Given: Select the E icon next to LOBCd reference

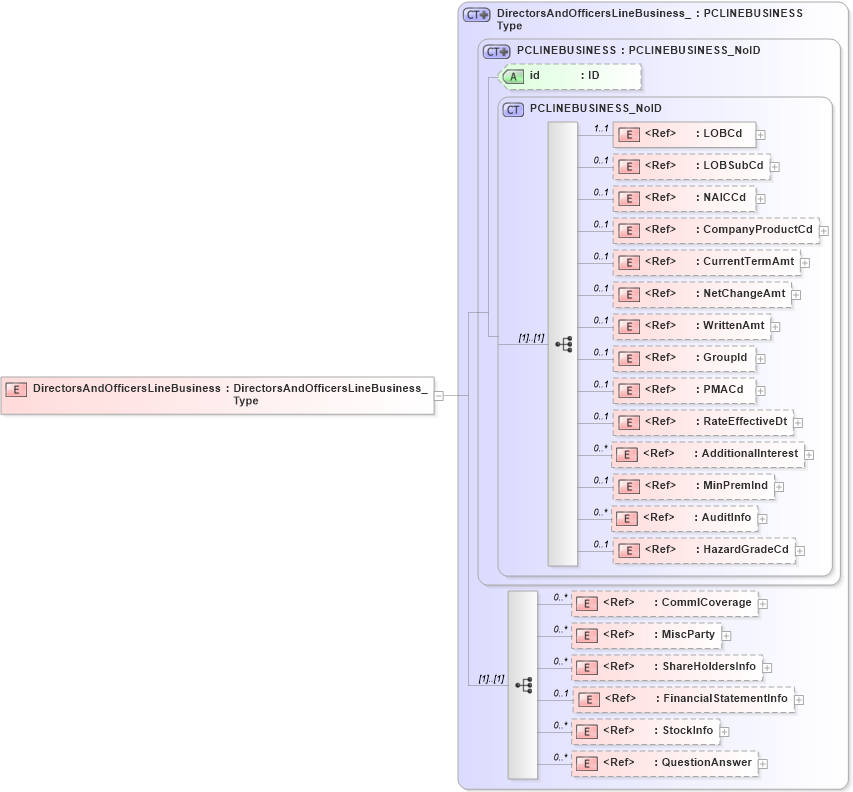Looking at the screenshot, I should point(629,134).
